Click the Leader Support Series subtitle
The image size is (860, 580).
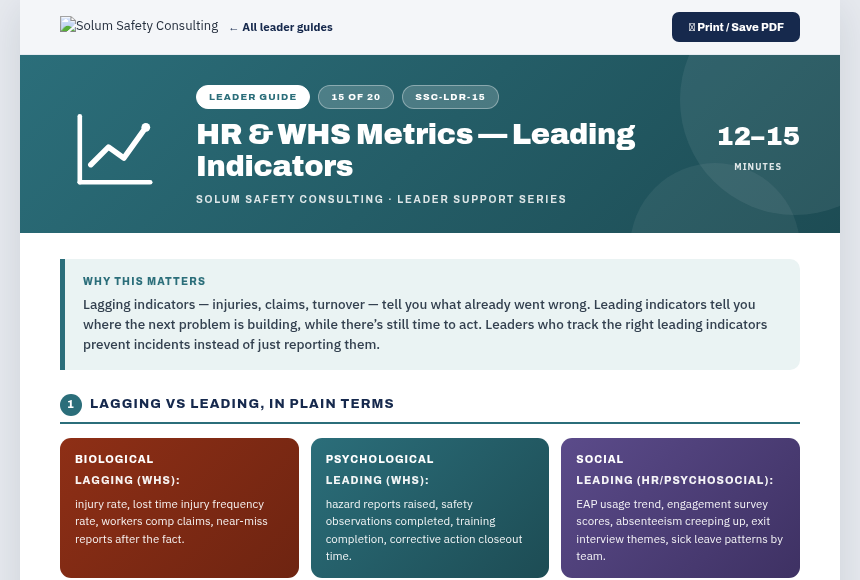pos(381,199)
